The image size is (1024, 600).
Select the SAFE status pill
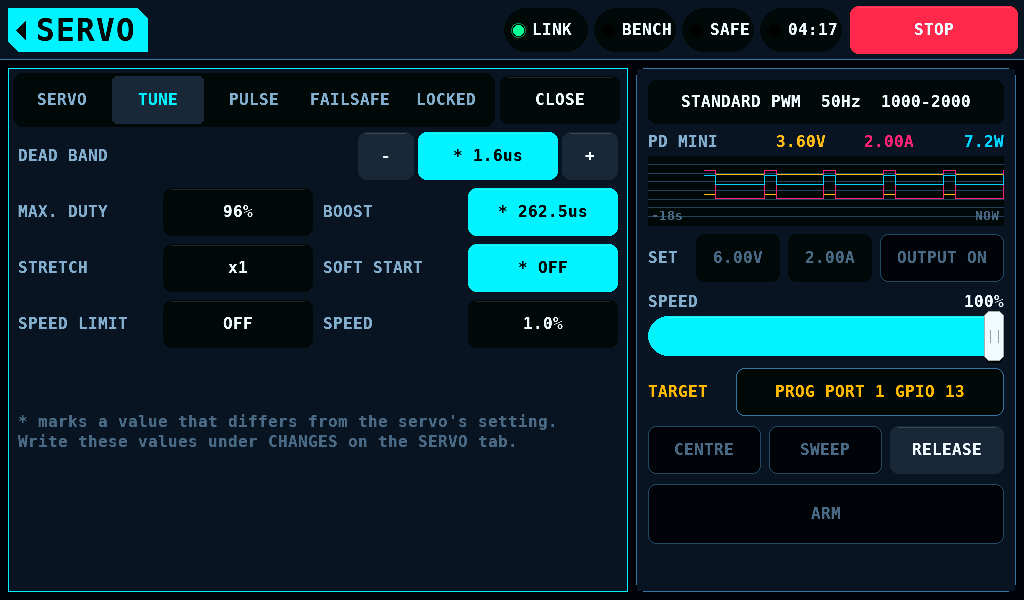pyautogui.click(x=718, y=30)
